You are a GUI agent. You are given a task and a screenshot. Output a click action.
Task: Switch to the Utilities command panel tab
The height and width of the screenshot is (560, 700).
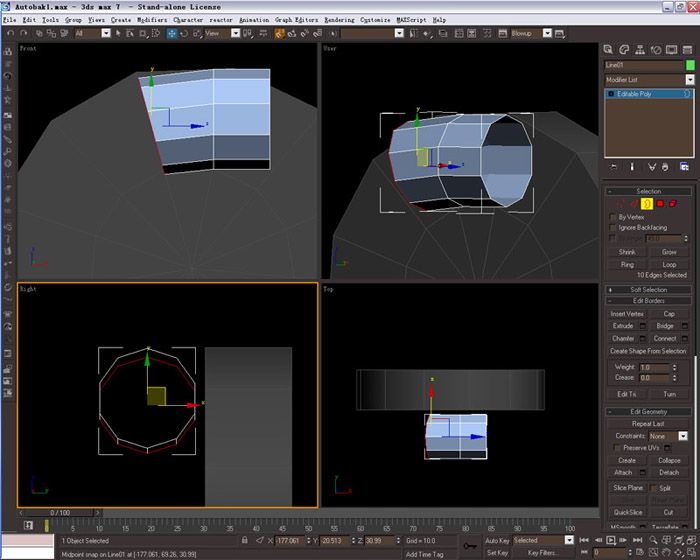tap(688, 50)
